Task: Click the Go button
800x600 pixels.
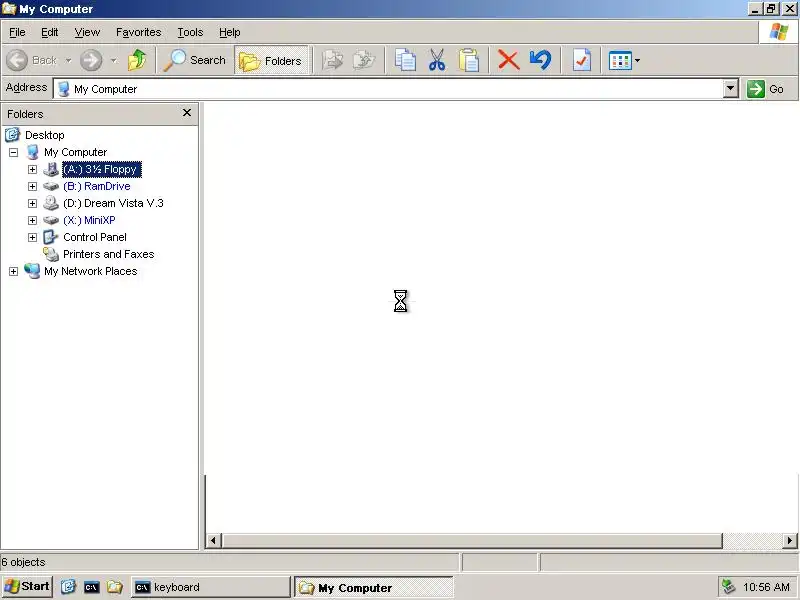Action: [x=766, y=89]
